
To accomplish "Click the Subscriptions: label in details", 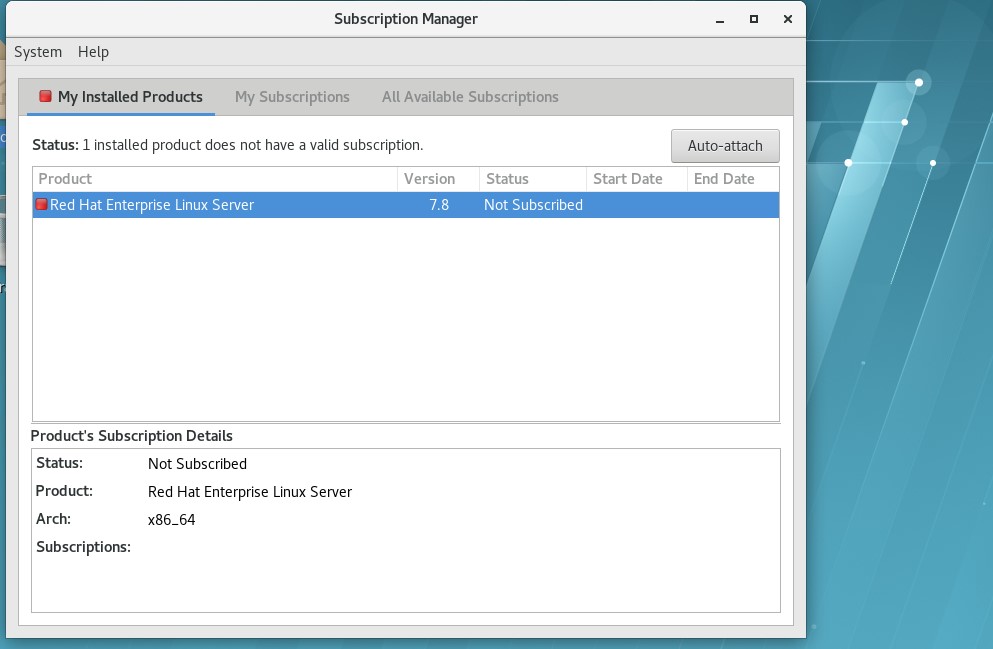I will pos(84,547).
